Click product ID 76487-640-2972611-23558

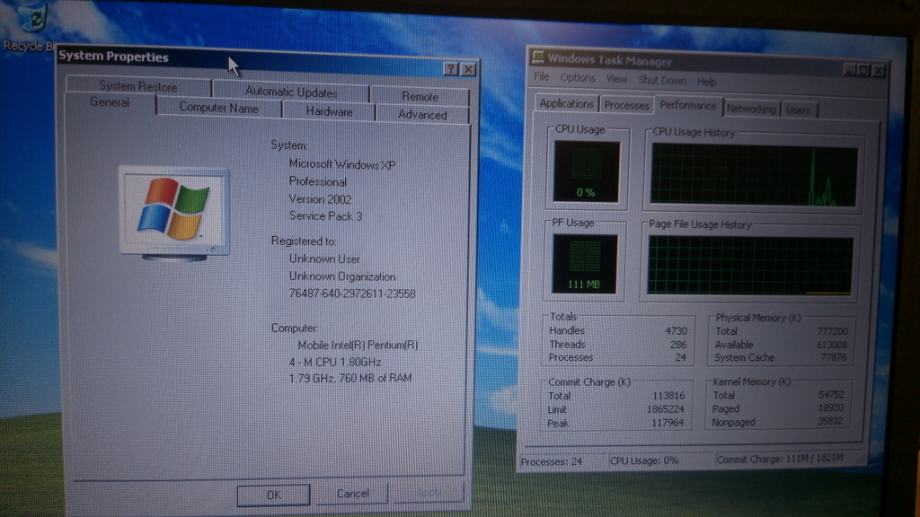coord(352,293)
